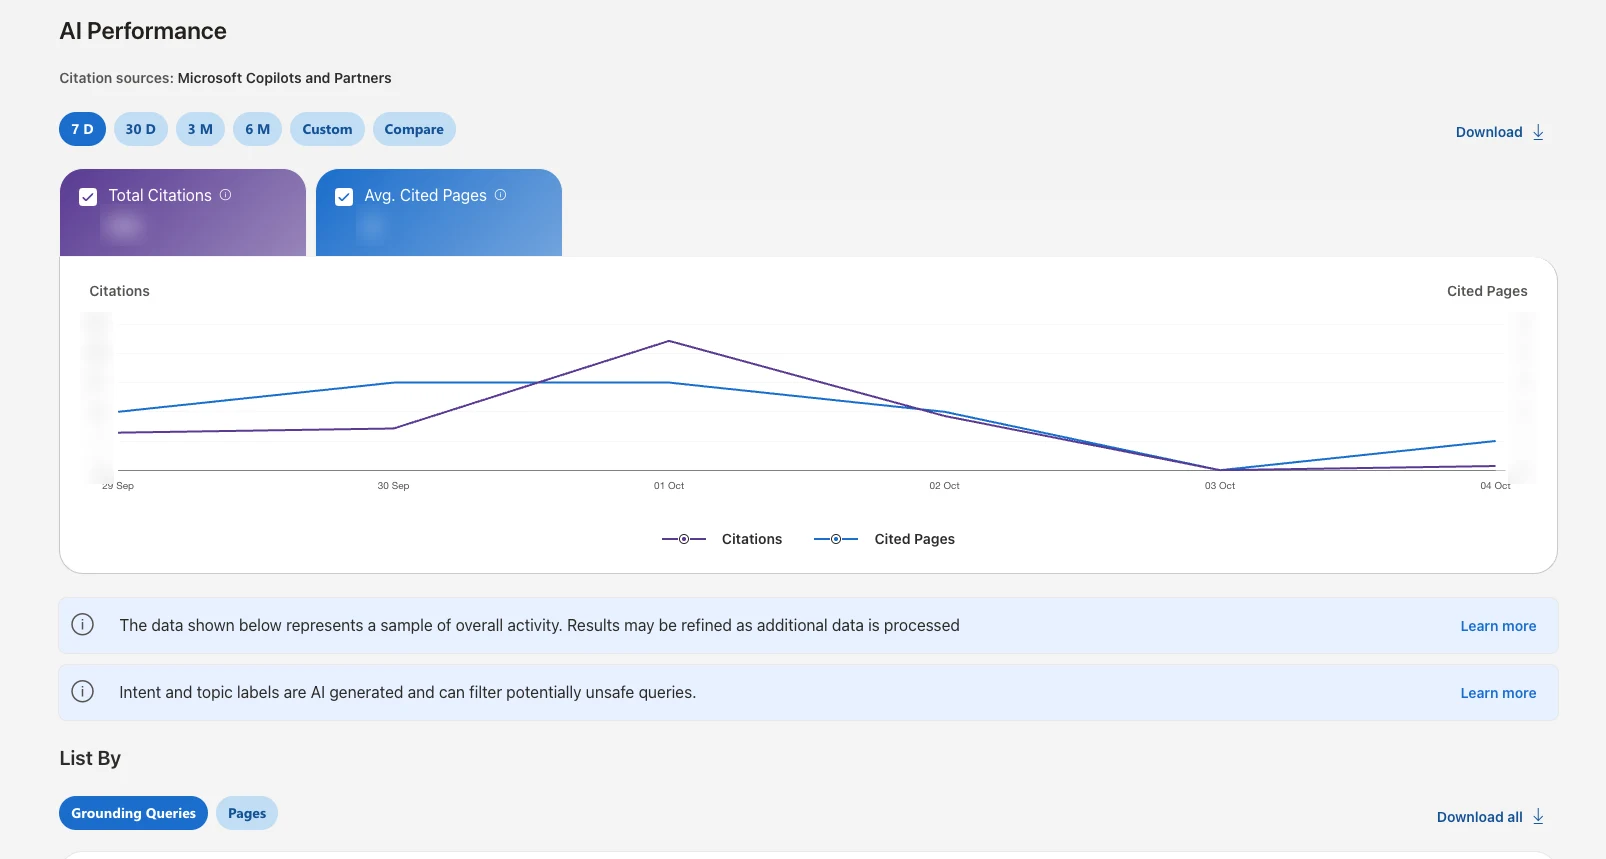1606x859 pixels.
Task: Click the Cited Pages legend label
Action: [914, 539]
